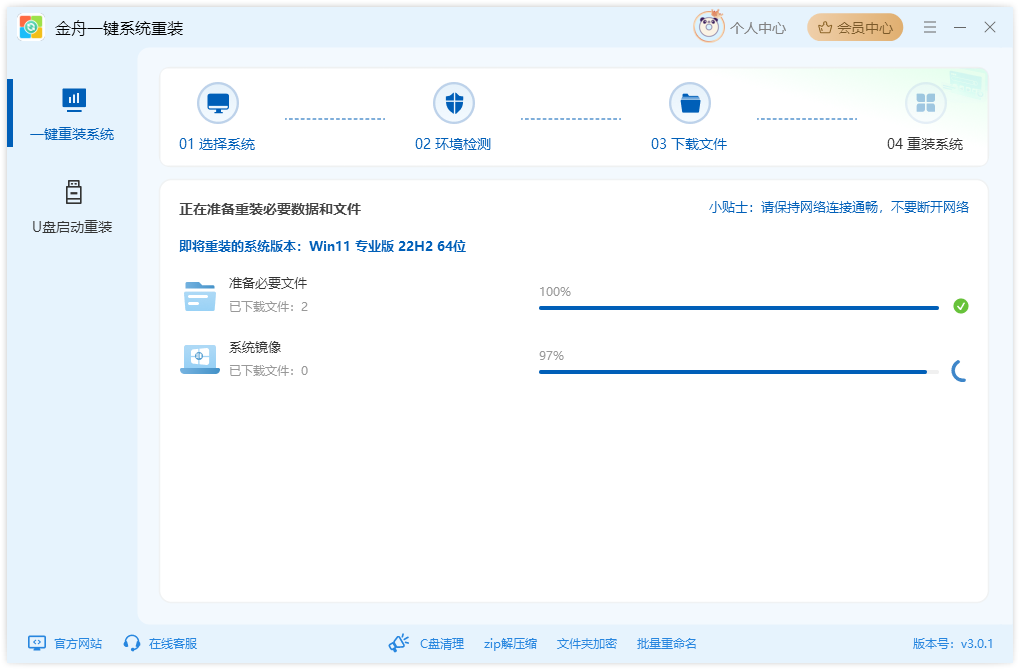
Task: Select step label 03 下载文件
Action: 689,144
